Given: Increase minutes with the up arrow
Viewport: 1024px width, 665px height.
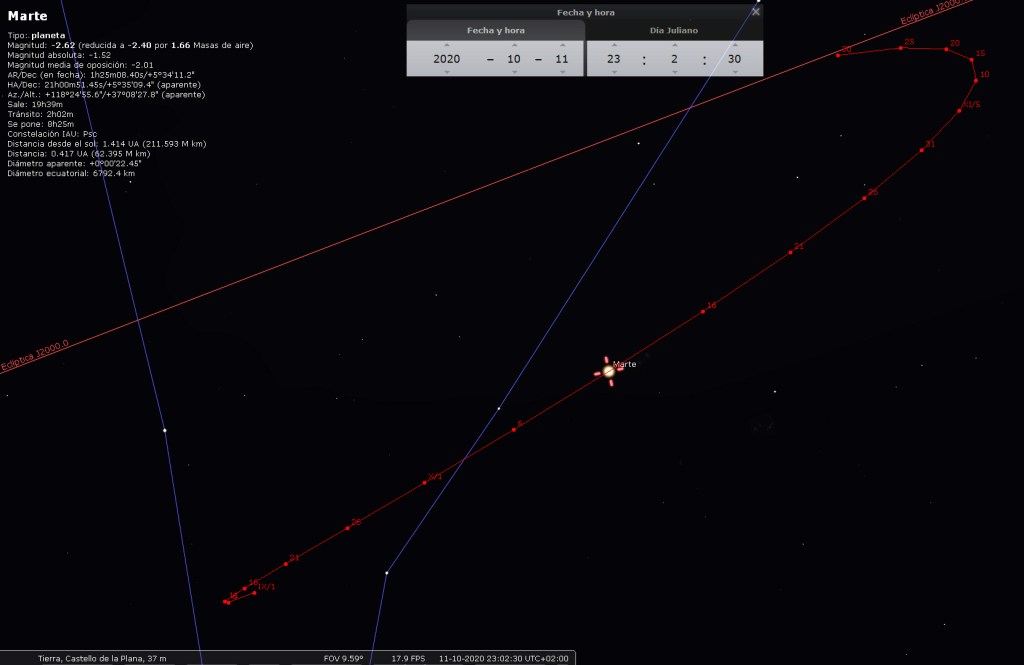Looking at the screenshot, I should [675, 46].
